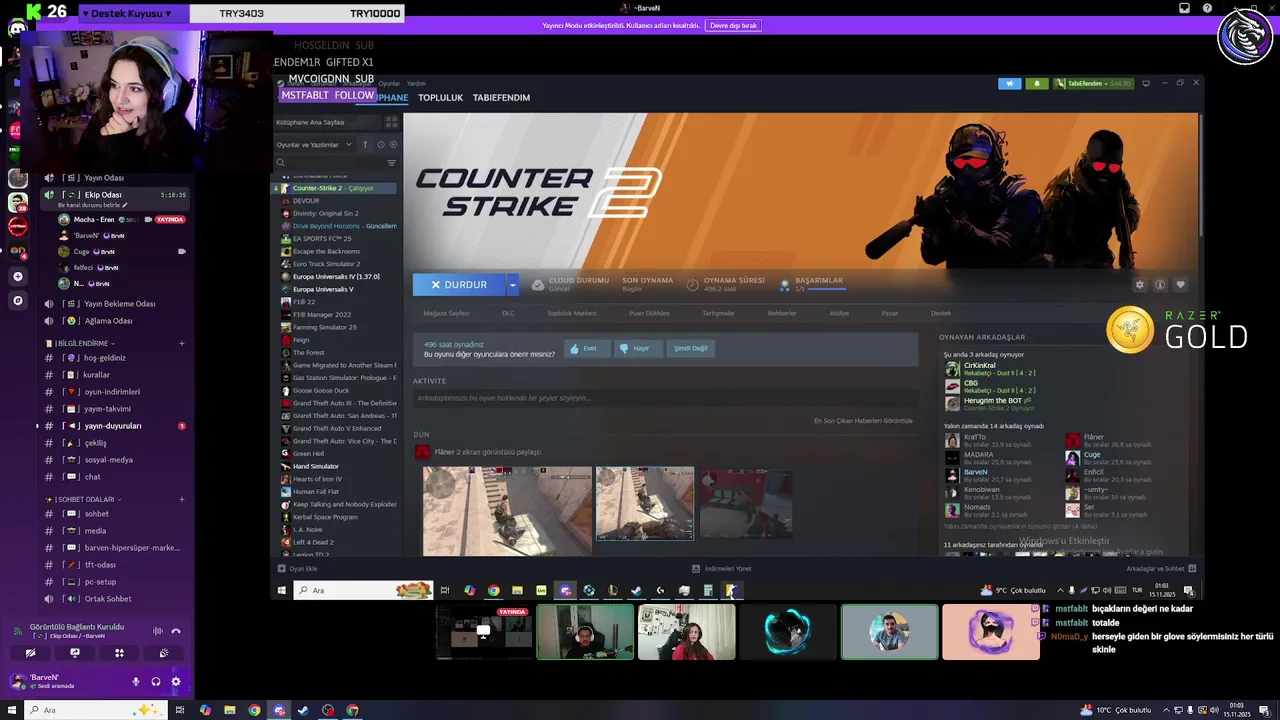Show game info icon on CS2 page
Image resolution: width=1280 pixels, height=720 pixels.
pyautogui.click(x=1160, y=285)
